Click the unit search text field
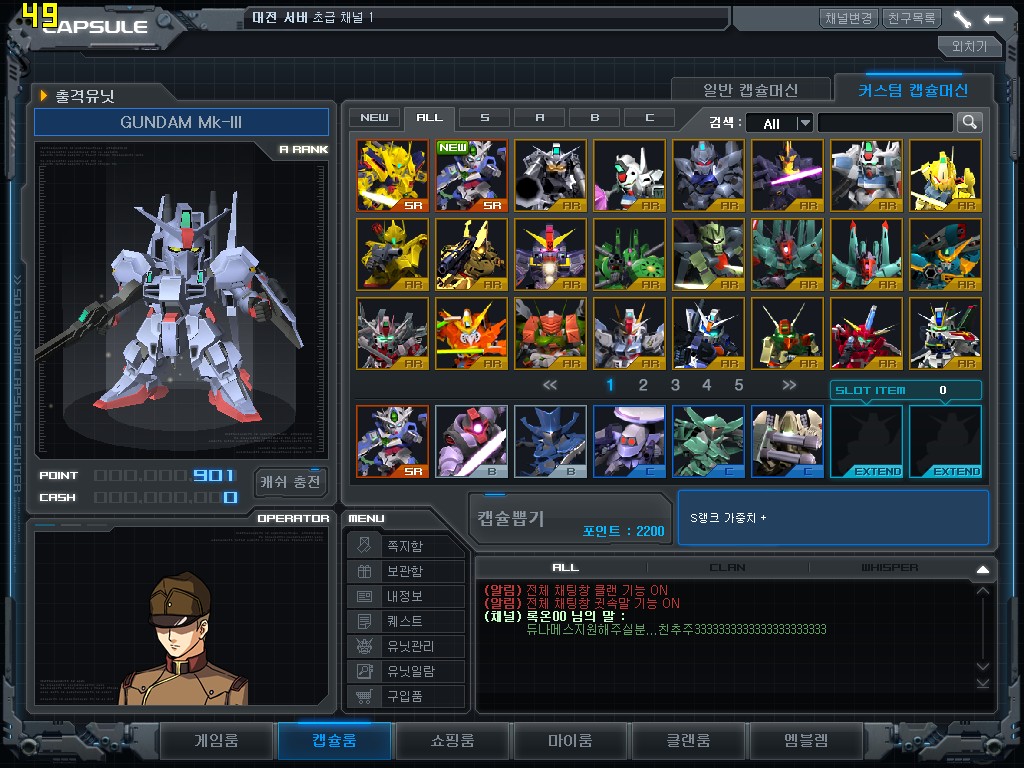The image size is (1024, 768). (885, 123)
